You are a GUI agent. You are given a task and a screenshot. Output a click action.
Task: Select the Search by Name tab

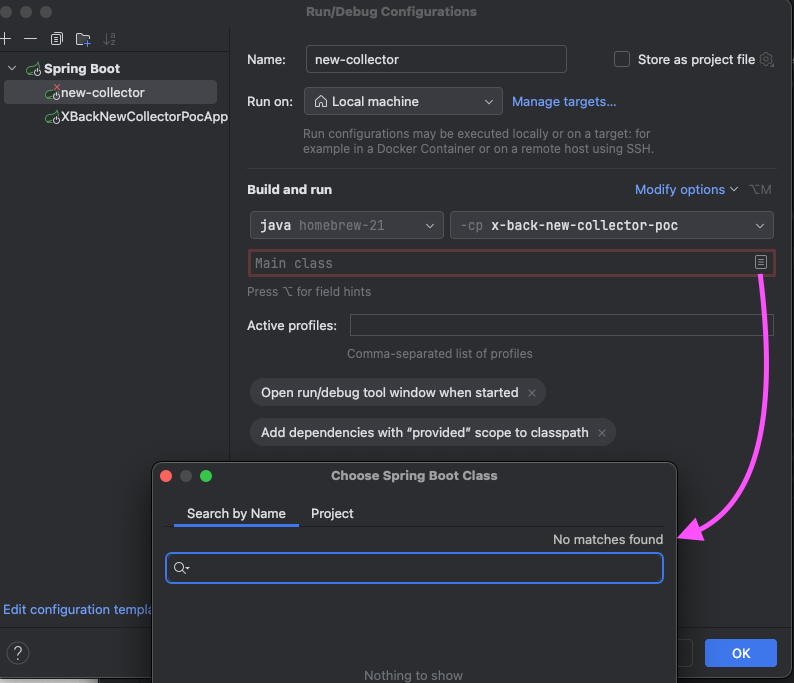click(236, 513)
